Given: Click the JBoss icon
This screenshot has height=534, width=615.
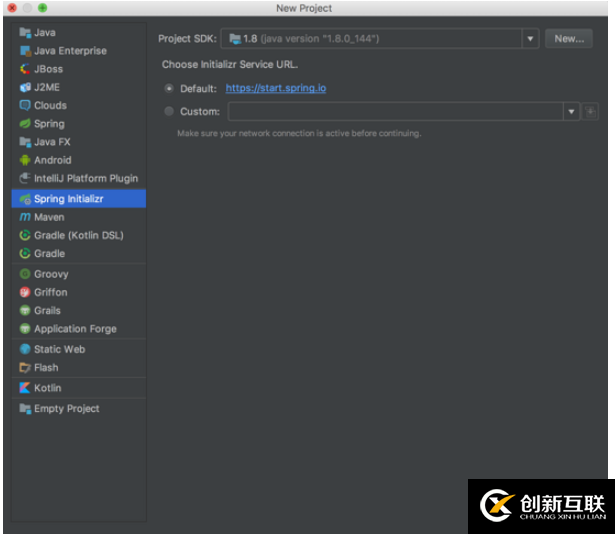Looking at the screenshot, I should (x=25, y=69).
